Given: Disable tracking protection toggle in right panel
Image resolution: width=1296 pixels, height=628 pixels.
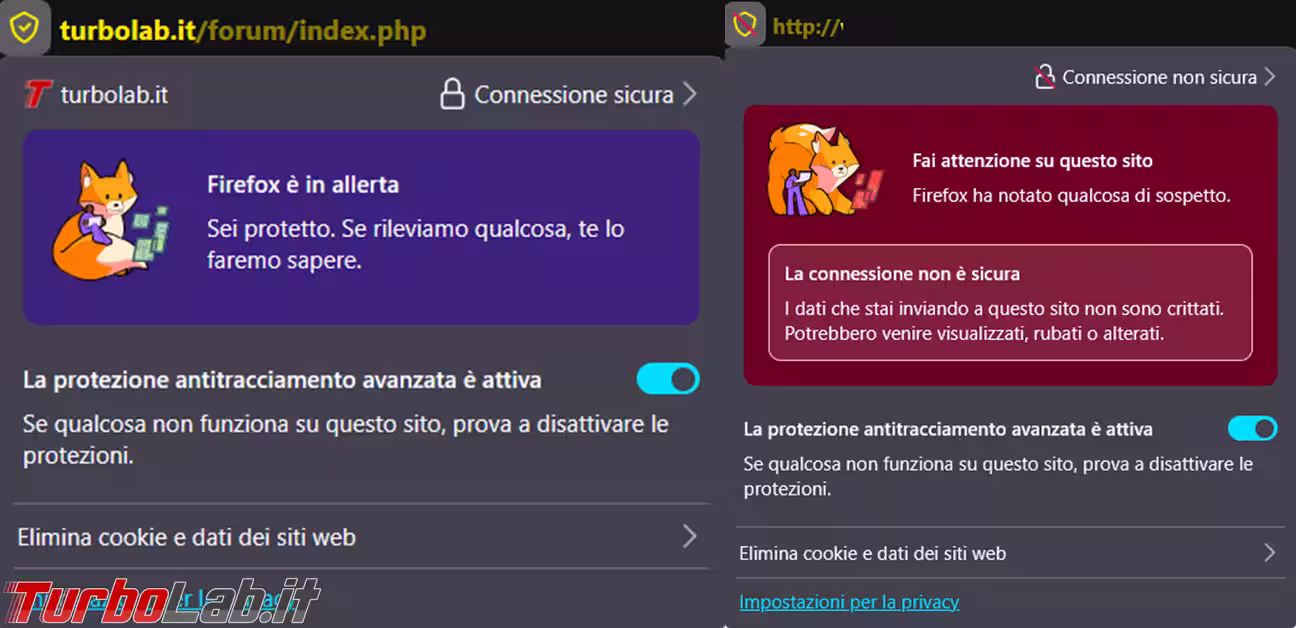Looking at the screenshot, I should point(1253,428).
